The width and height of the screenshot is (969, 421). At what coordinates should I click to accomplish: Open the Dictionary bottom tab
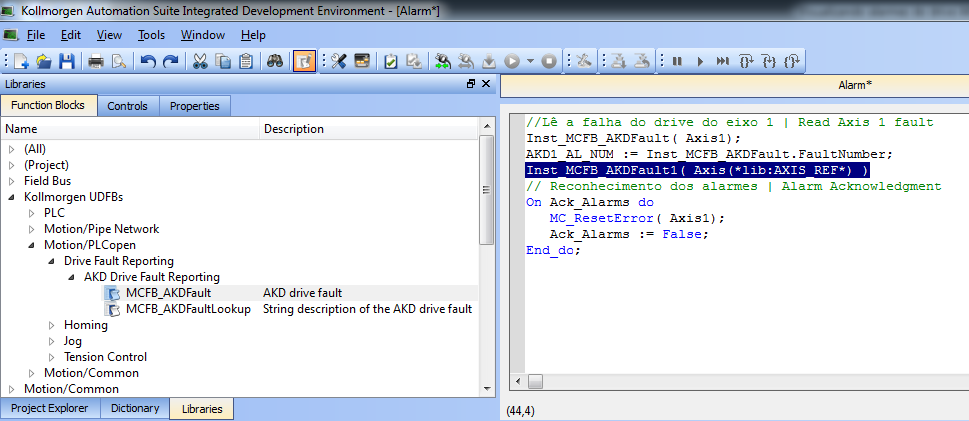pyautogui.click(x=135, y=409)
